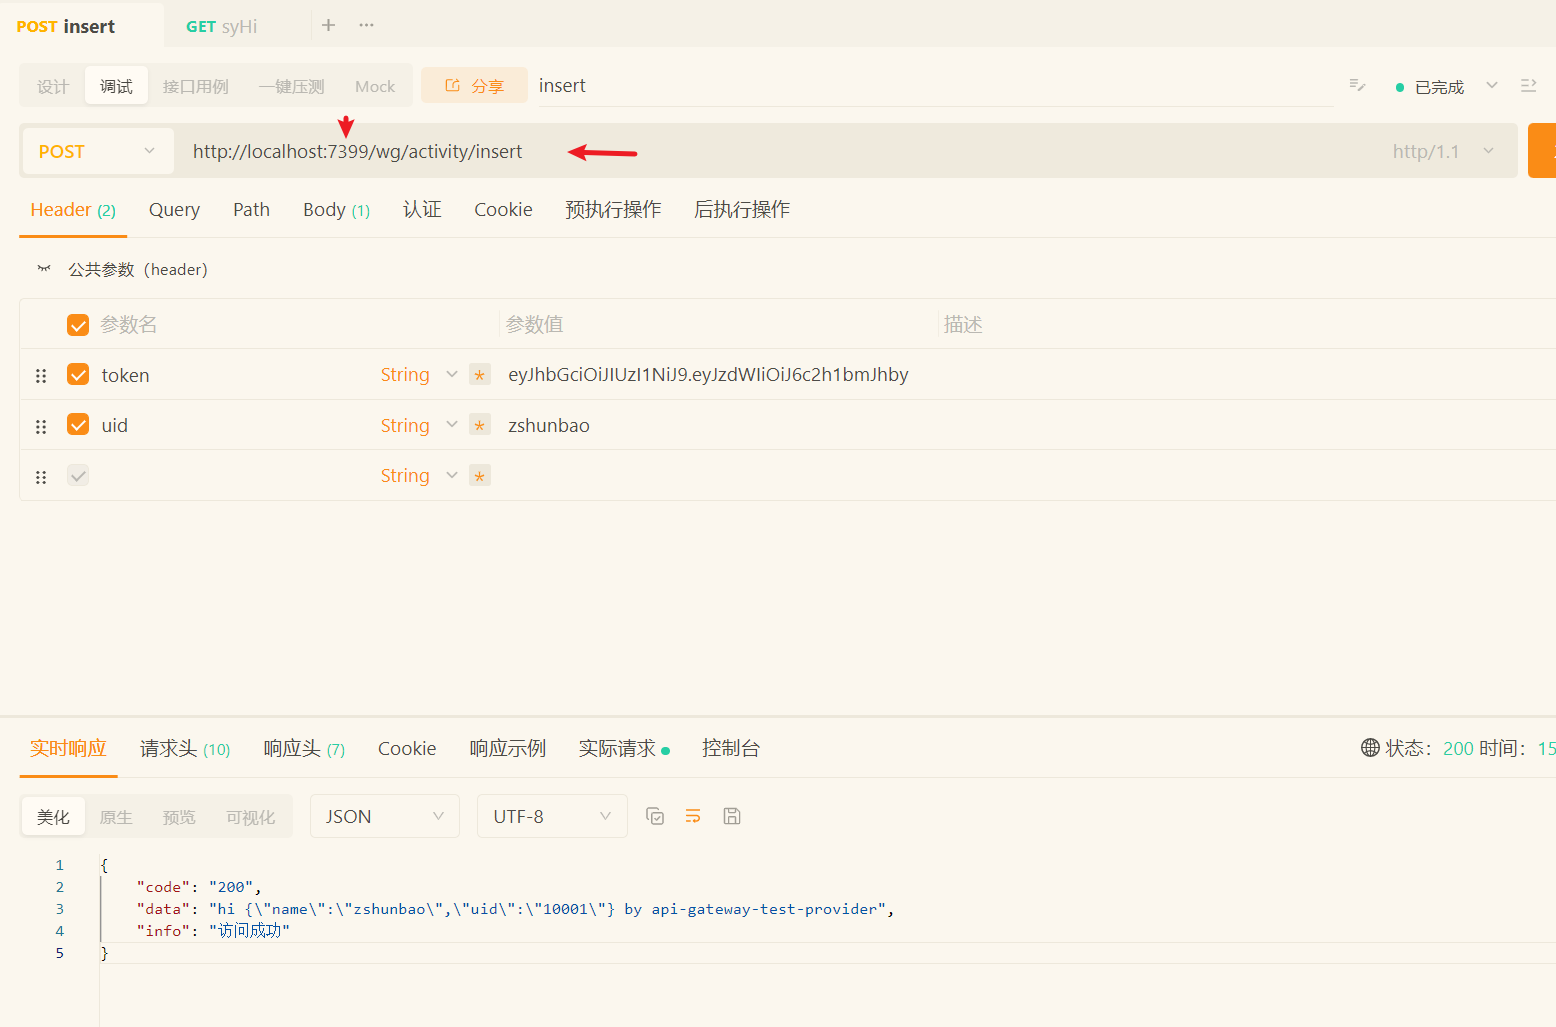Toggle word wrap icon in response toolbar
Viewport: 1556px width, 1027px height.
coord(693,816)
